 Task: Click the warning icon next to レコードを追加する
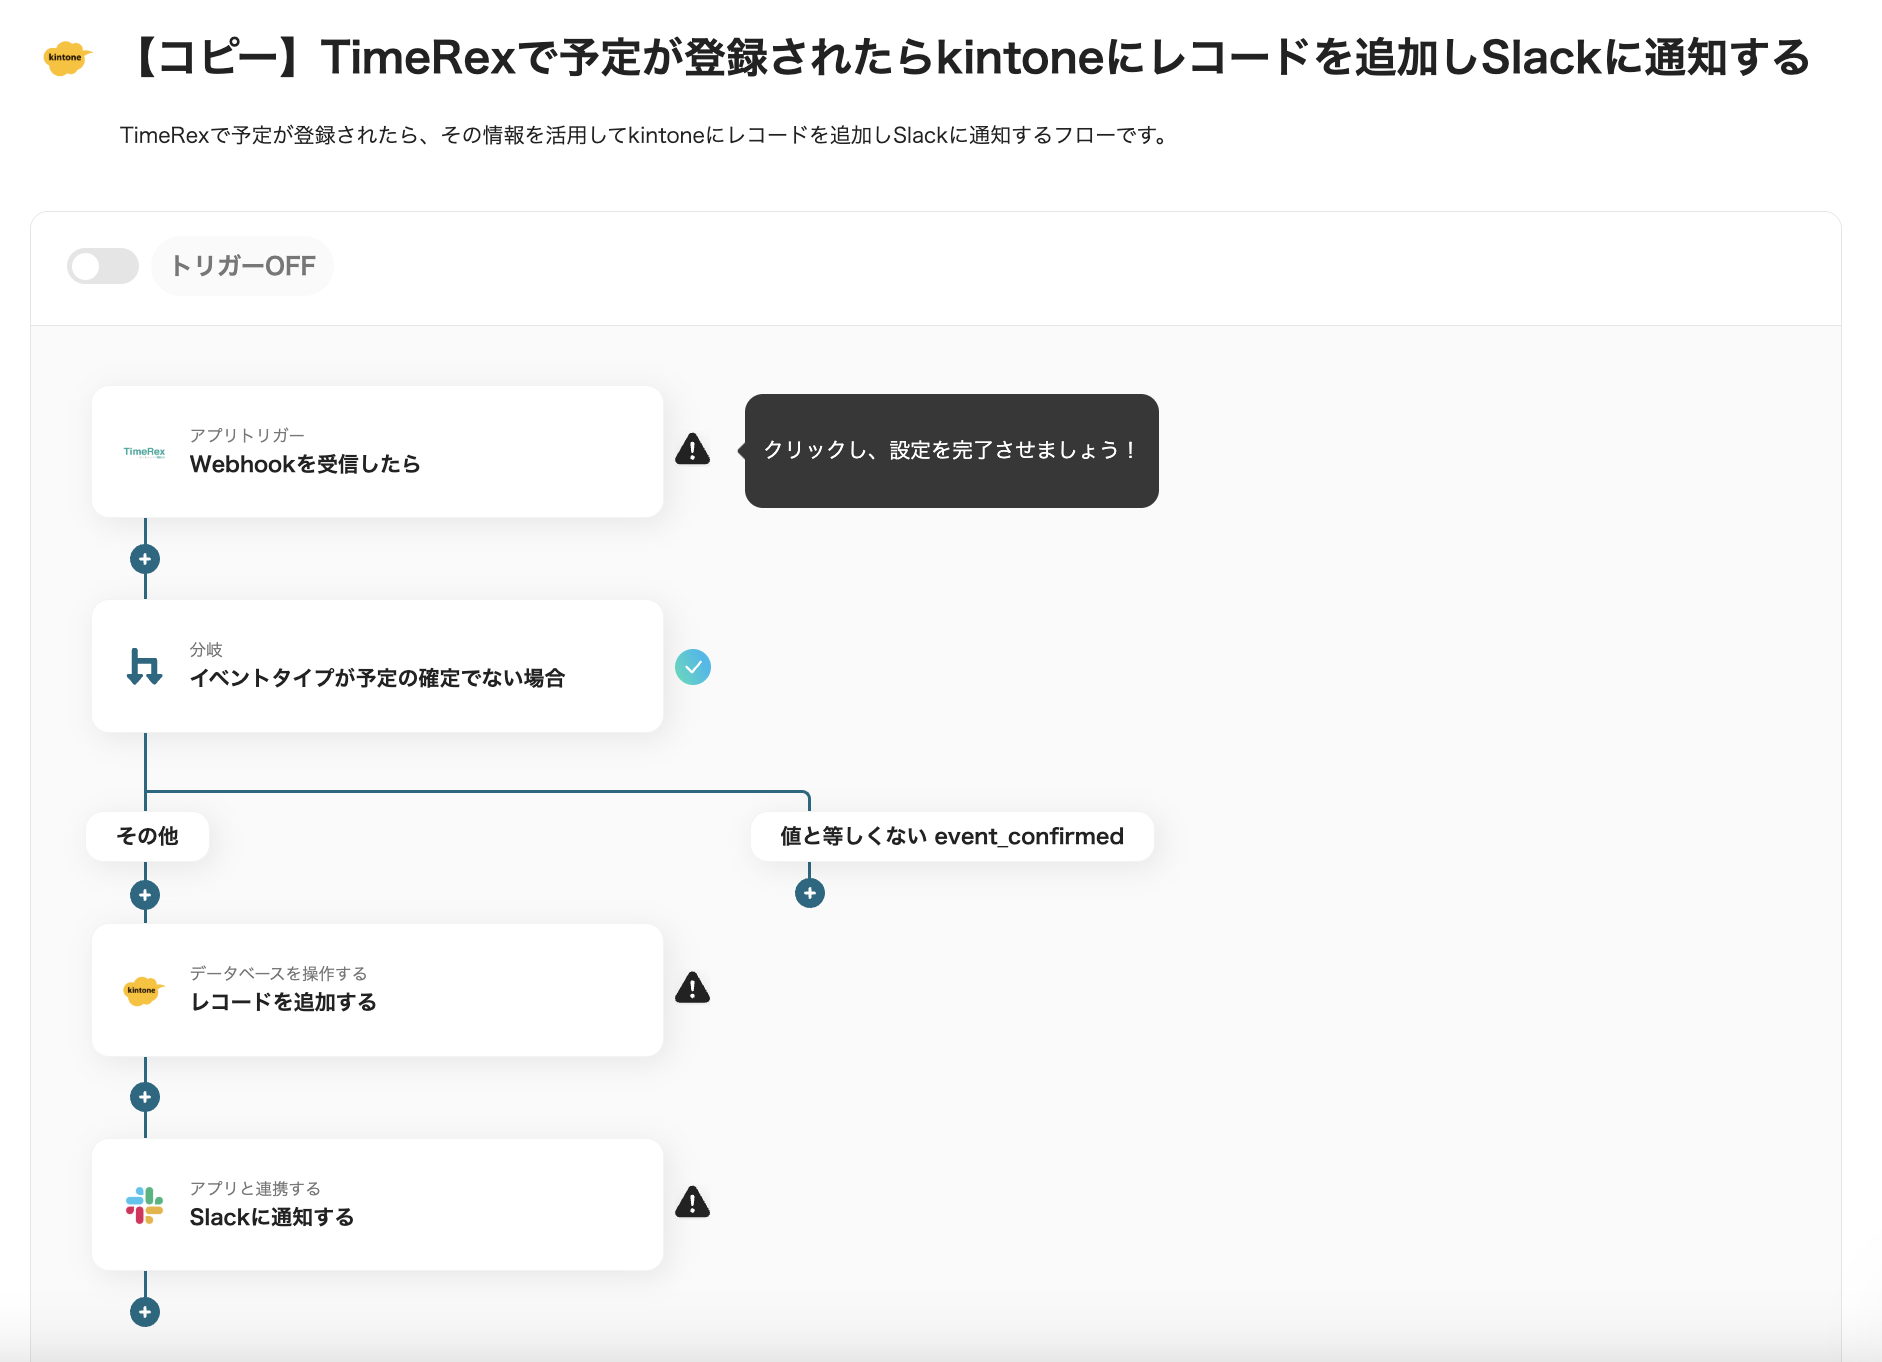[x=692, y=988]
